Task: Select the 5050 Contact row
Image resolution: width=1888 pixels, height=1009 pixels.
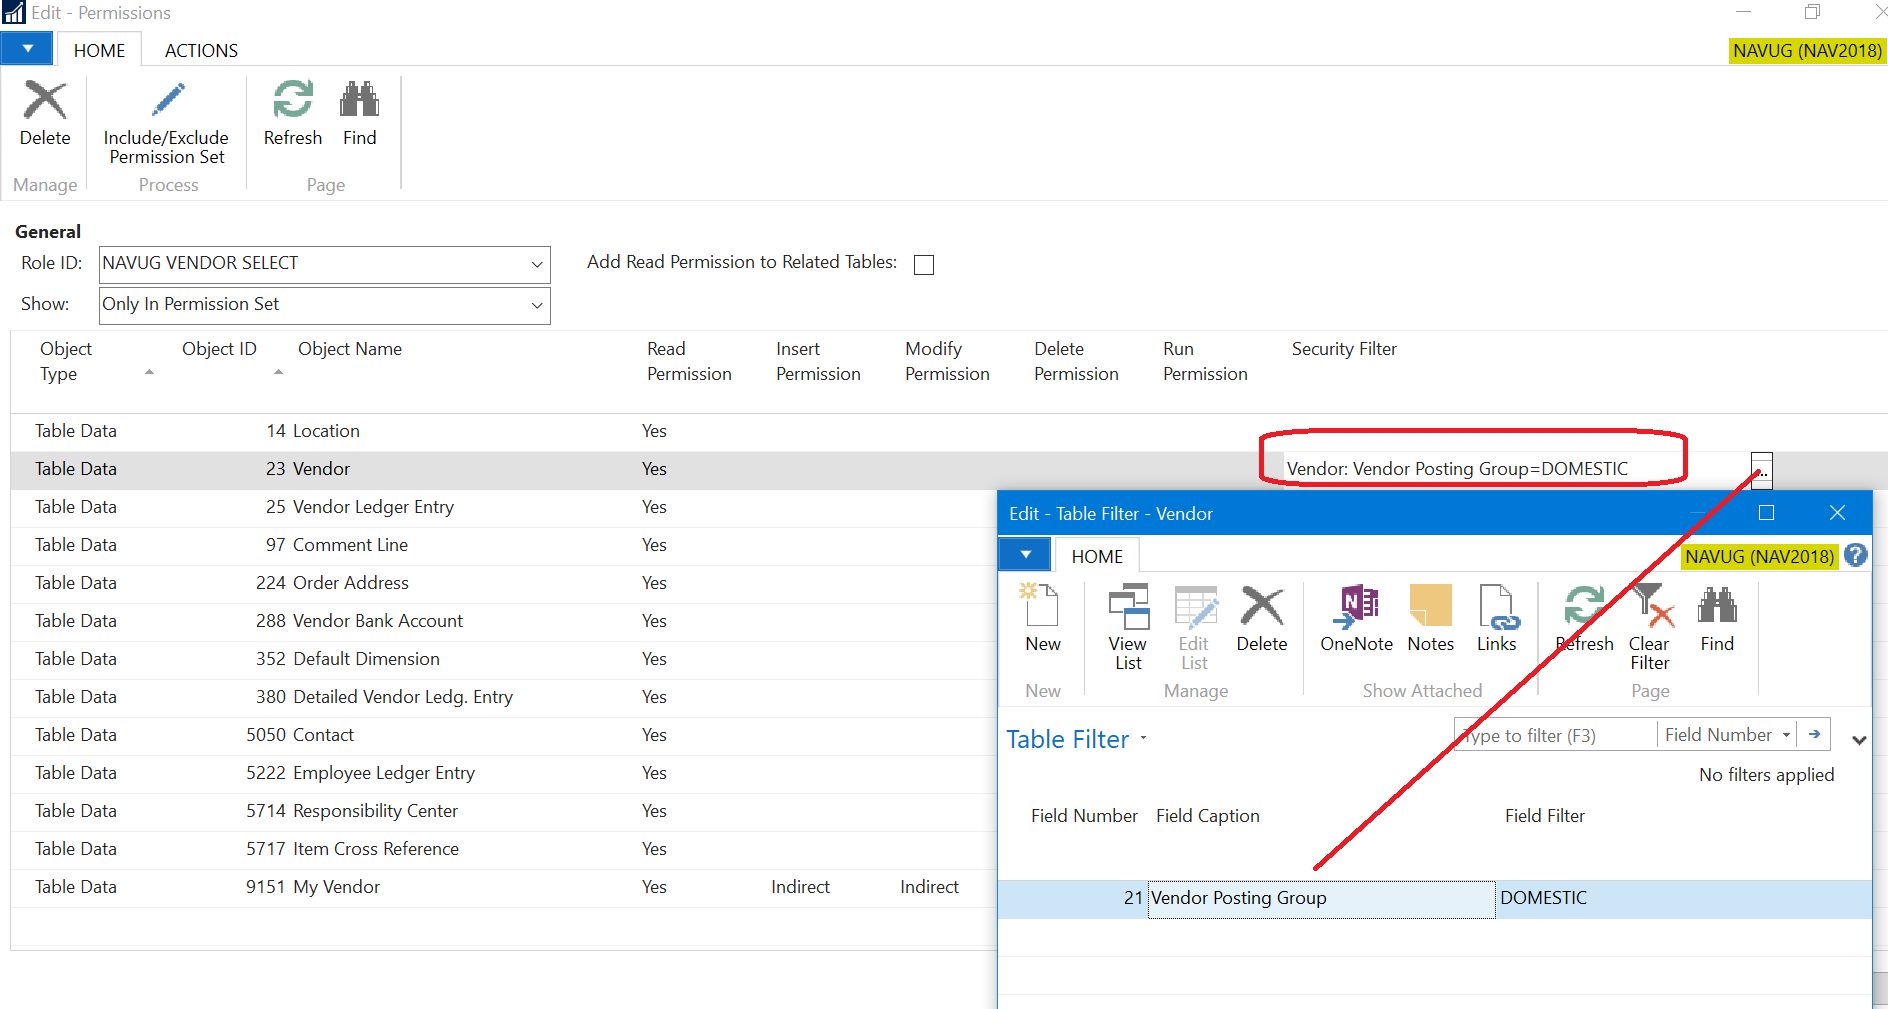Action: (503, 735)
